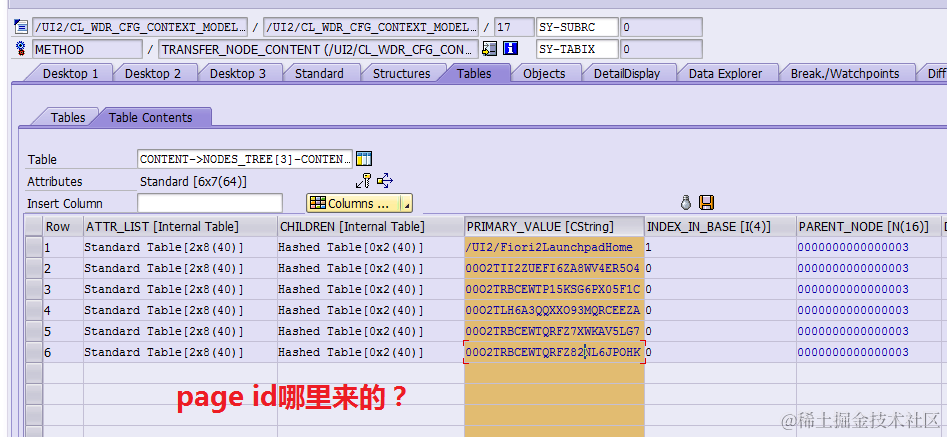Screen dimensions: 947x437
Task: Click the line number field showing 17
Action: pyautogui.click(x=514, y=27)
